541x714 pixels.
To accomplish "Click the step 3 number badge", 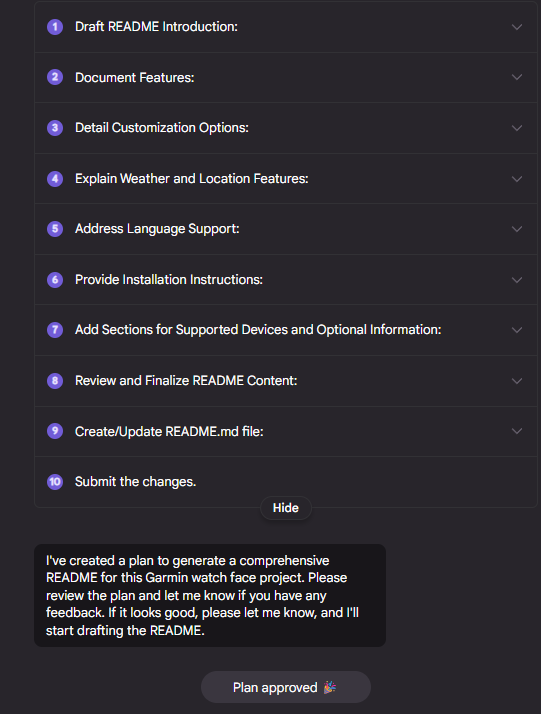I will point(55,128).
